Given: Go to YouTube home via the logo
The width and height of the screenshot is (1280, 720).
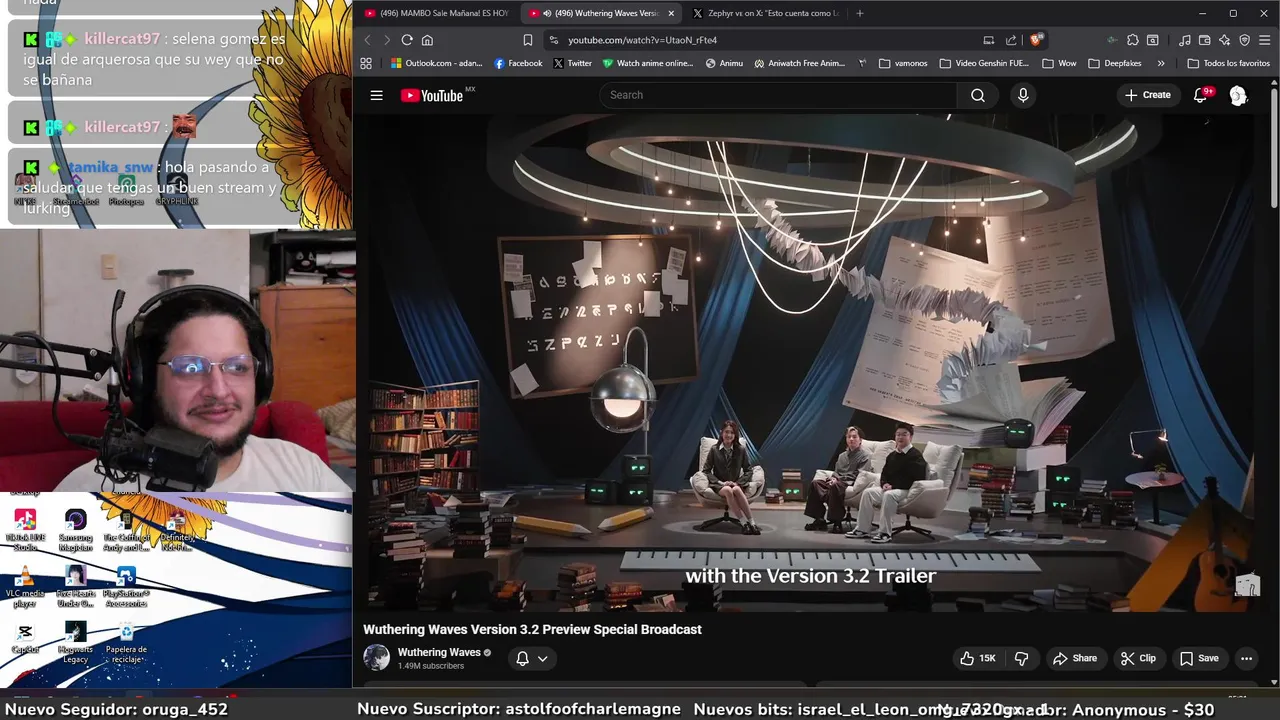Looking at the screenshot, I should [432, 95].
